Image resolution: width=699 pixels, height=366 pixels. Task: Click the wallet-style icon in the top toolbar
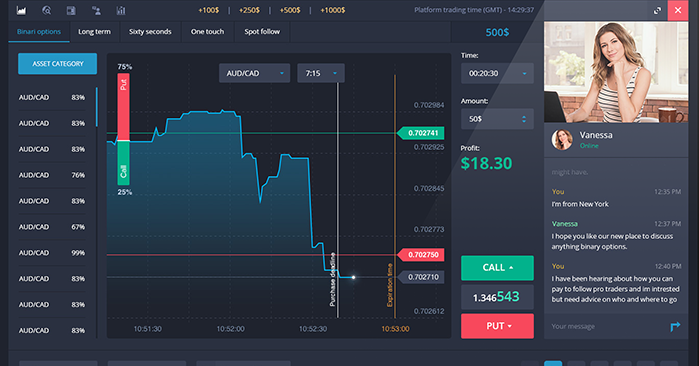[71, 10]
